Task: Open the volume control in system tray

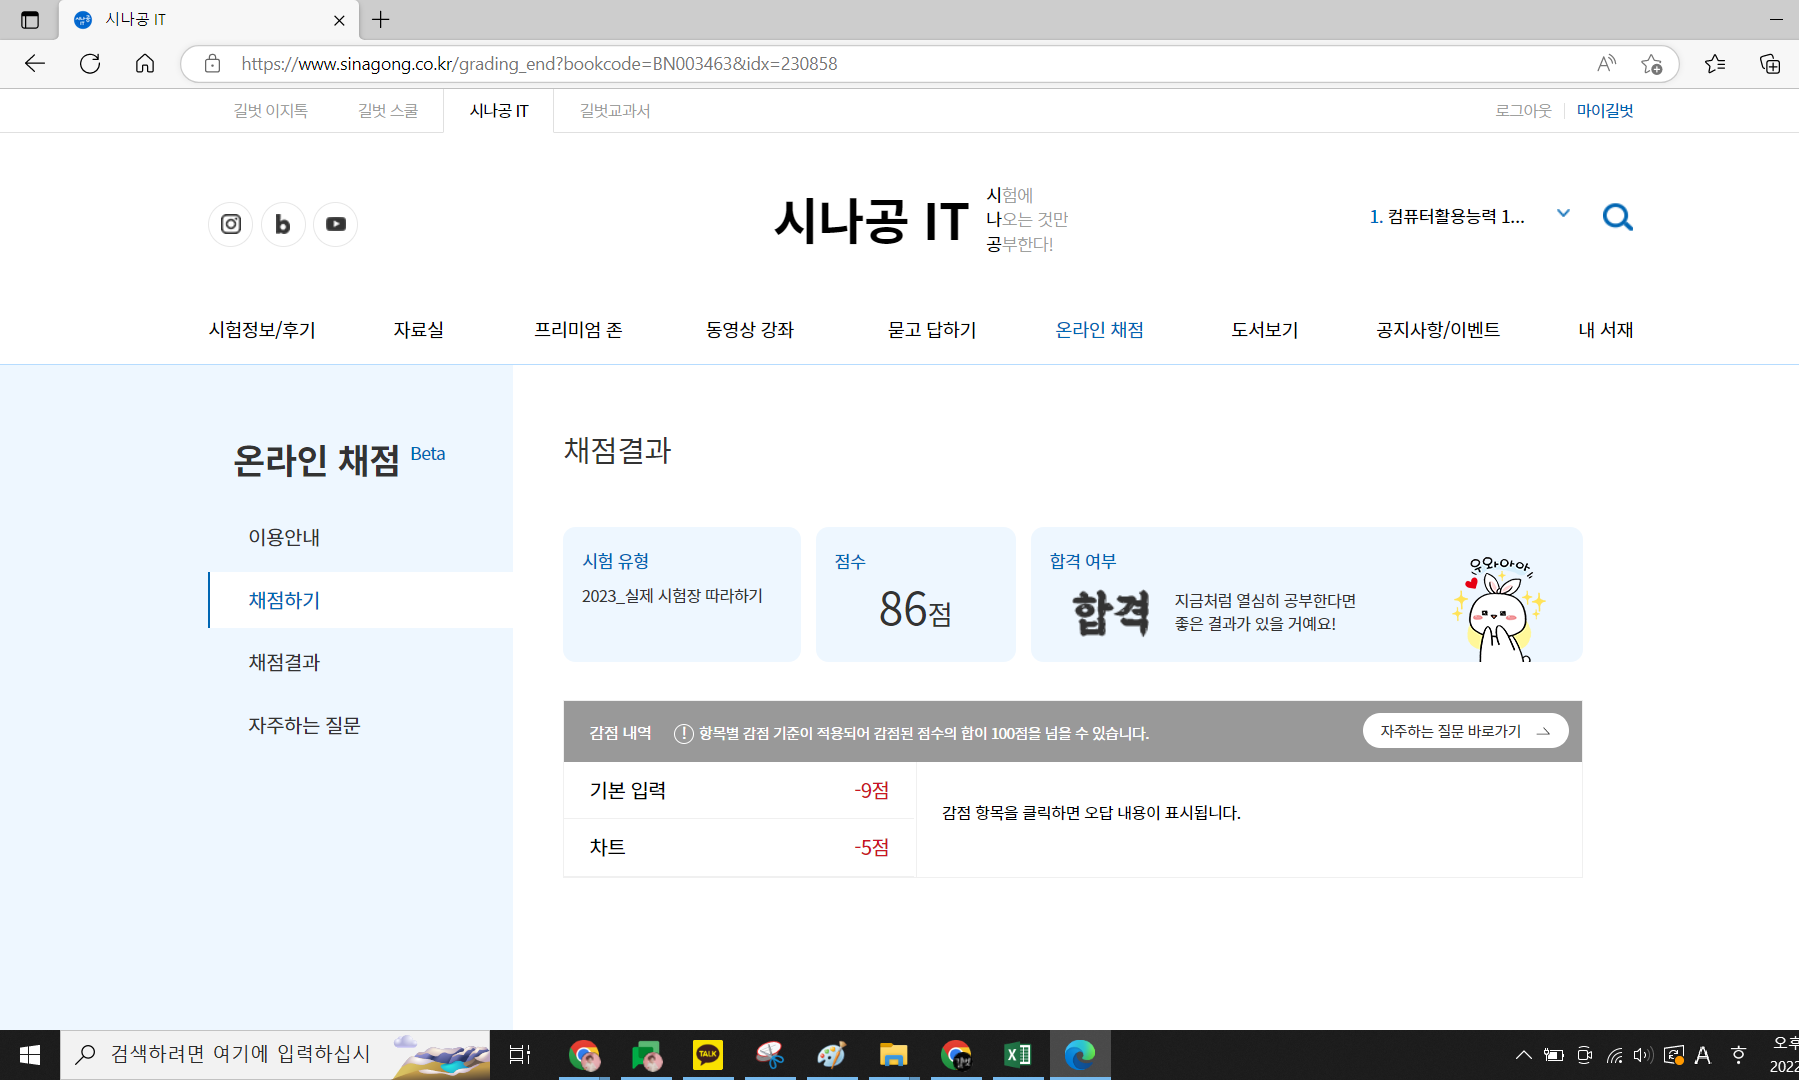Action: [1643, 1055]
